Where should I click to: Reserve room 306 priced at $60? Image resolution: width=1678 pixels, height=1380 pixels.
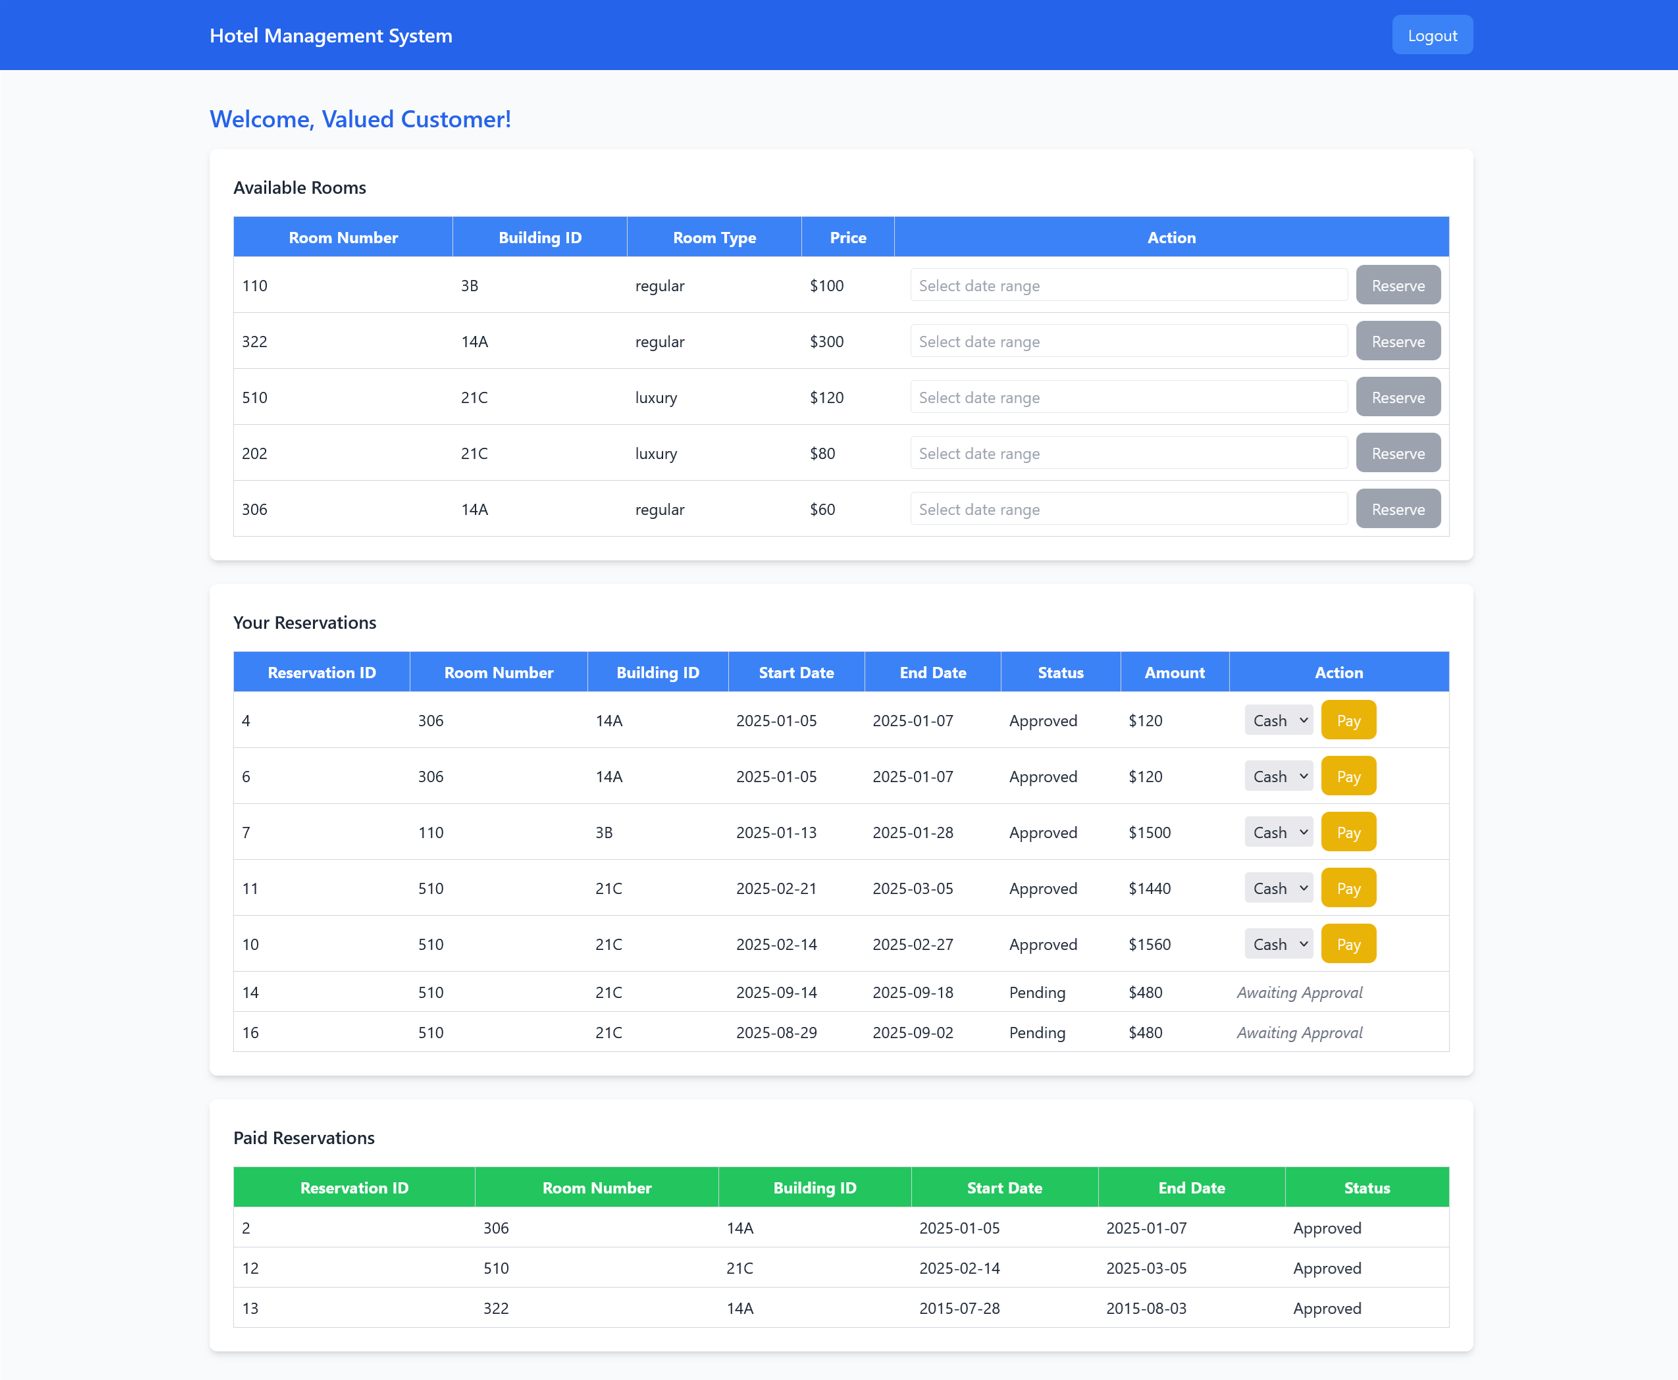(1397, 509)
